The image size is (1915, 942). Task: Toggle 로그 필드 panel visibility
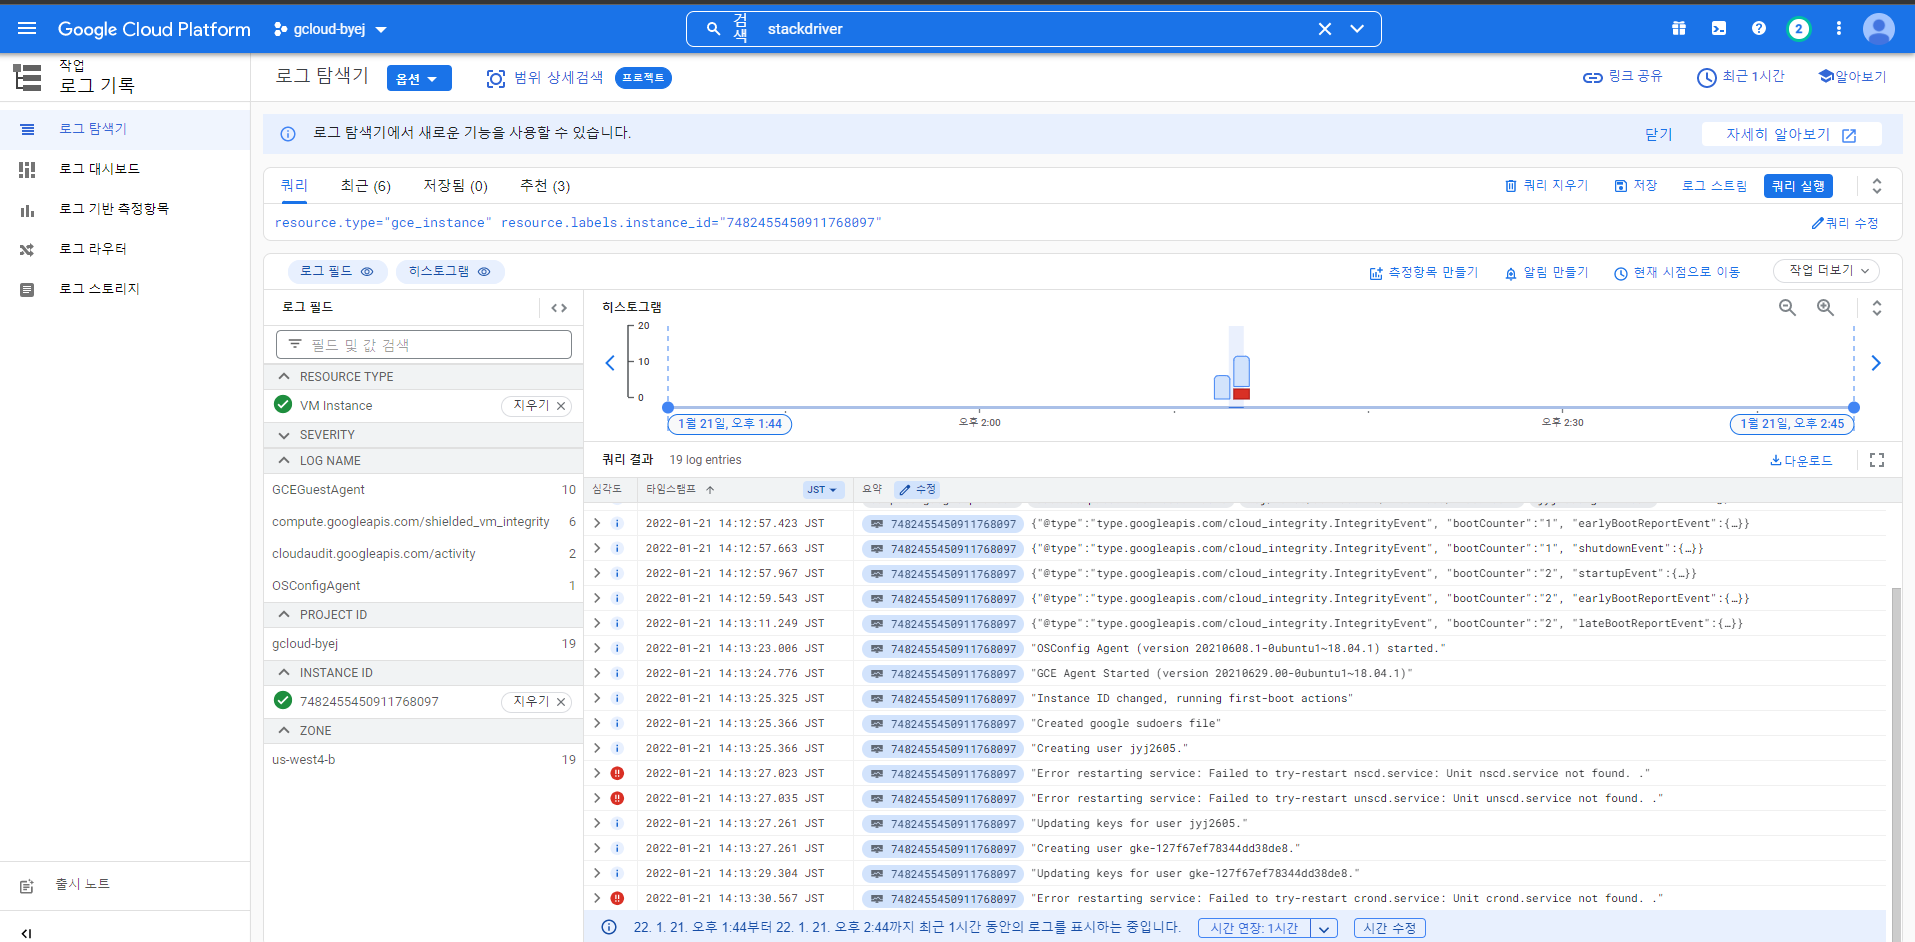coord(337,271)
